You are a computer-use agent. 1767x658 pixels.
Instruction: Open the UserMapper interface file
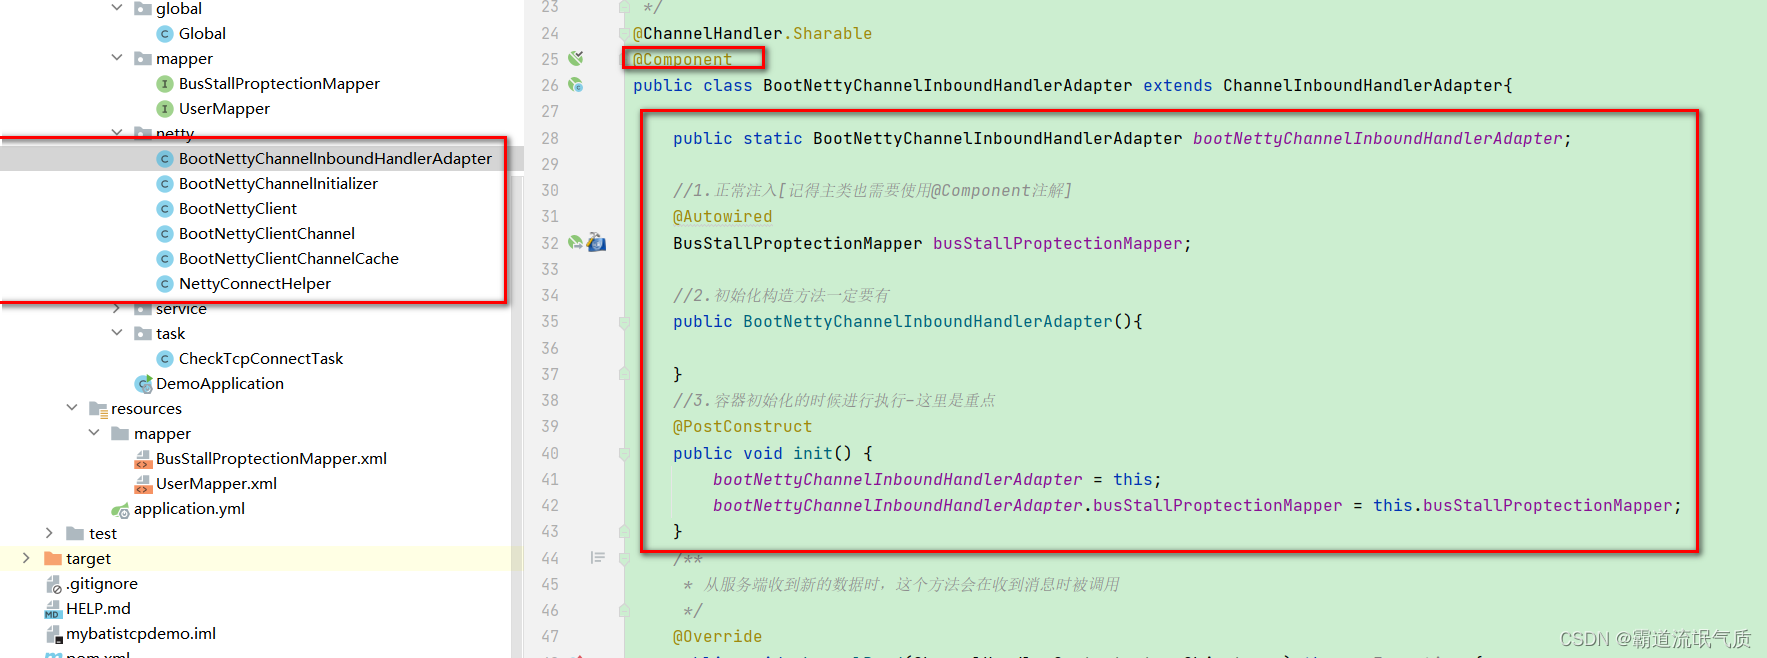[x=224, y=109]
